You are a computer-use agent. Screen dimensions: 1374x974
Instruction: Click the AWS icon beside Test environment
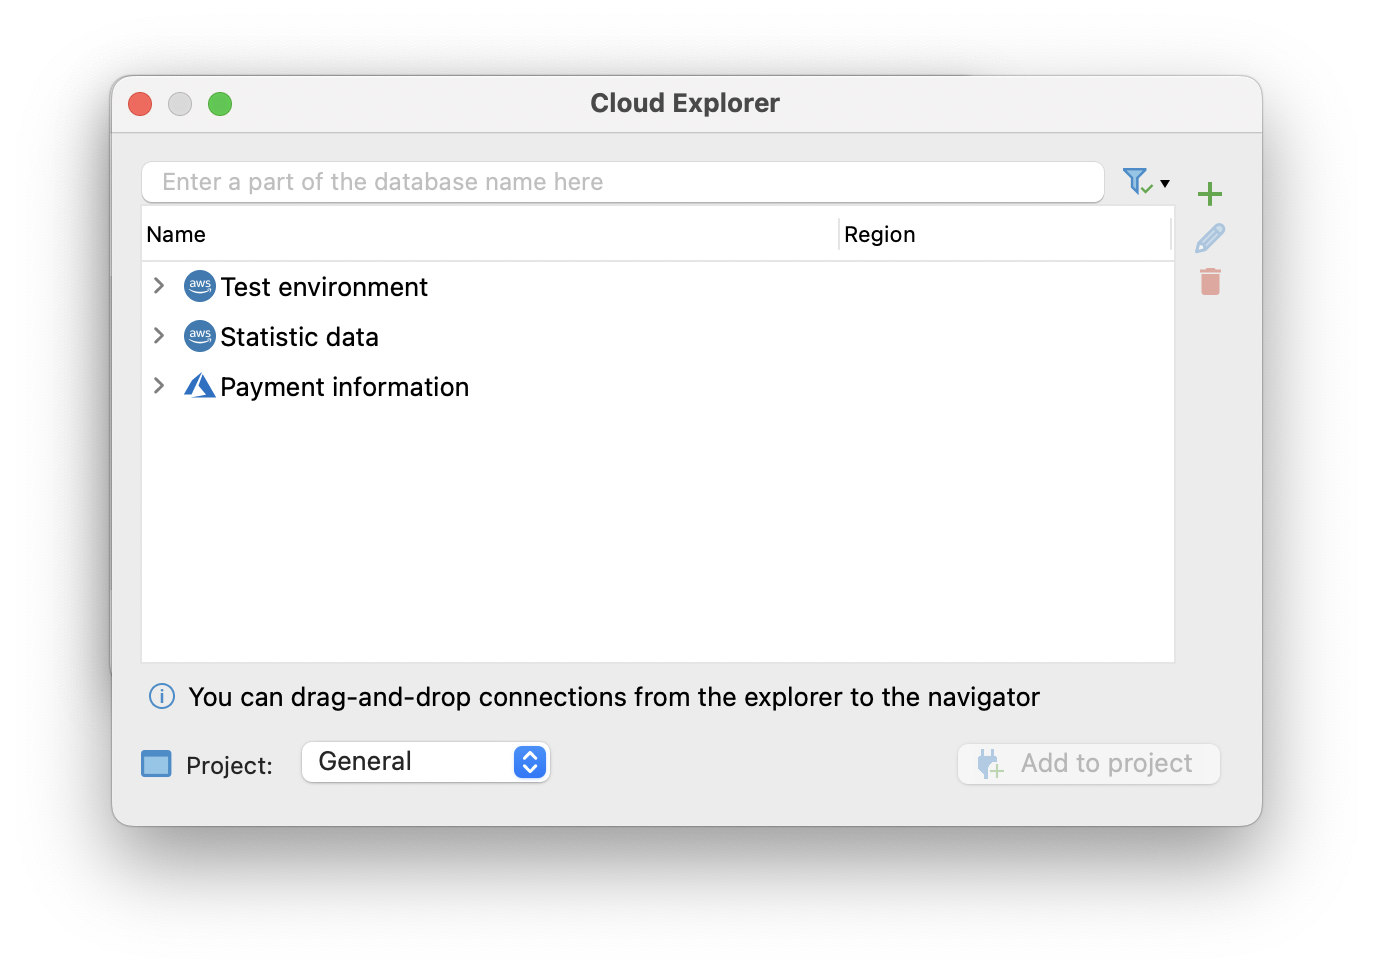point(200,286)
